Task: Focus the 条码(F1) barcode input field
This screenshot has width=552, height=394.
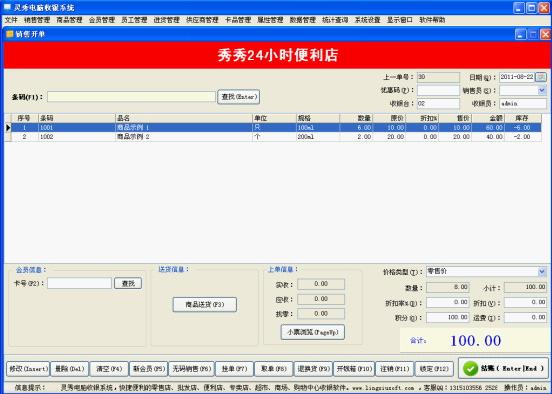Action: (x=131, y=96)
